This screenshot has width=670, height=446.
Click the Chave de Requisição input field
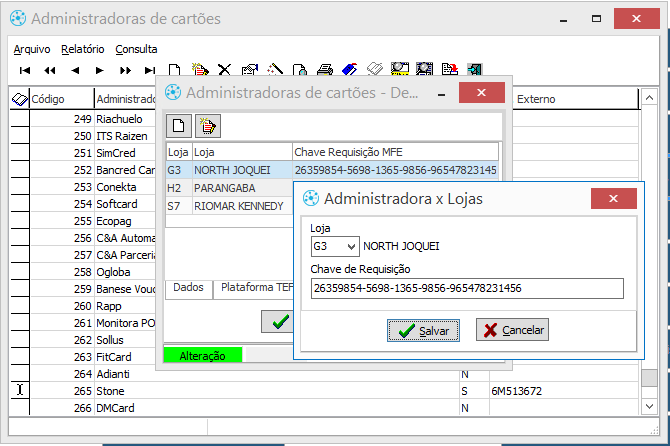(467, 288)
